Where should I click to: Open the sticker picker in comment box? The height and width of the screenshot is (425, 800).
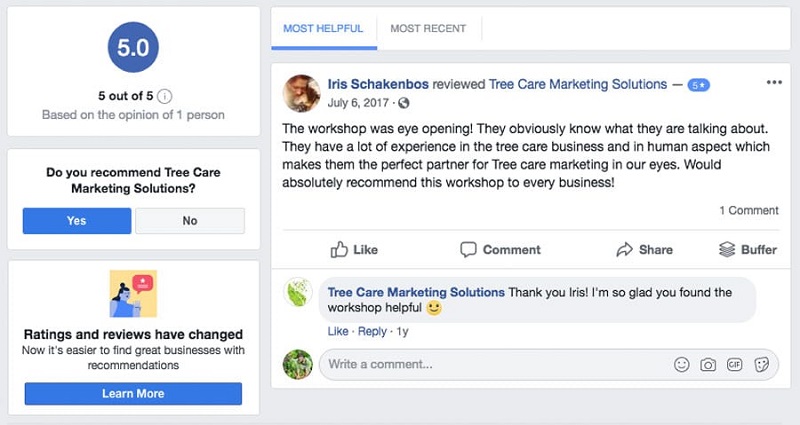point(761,364)
